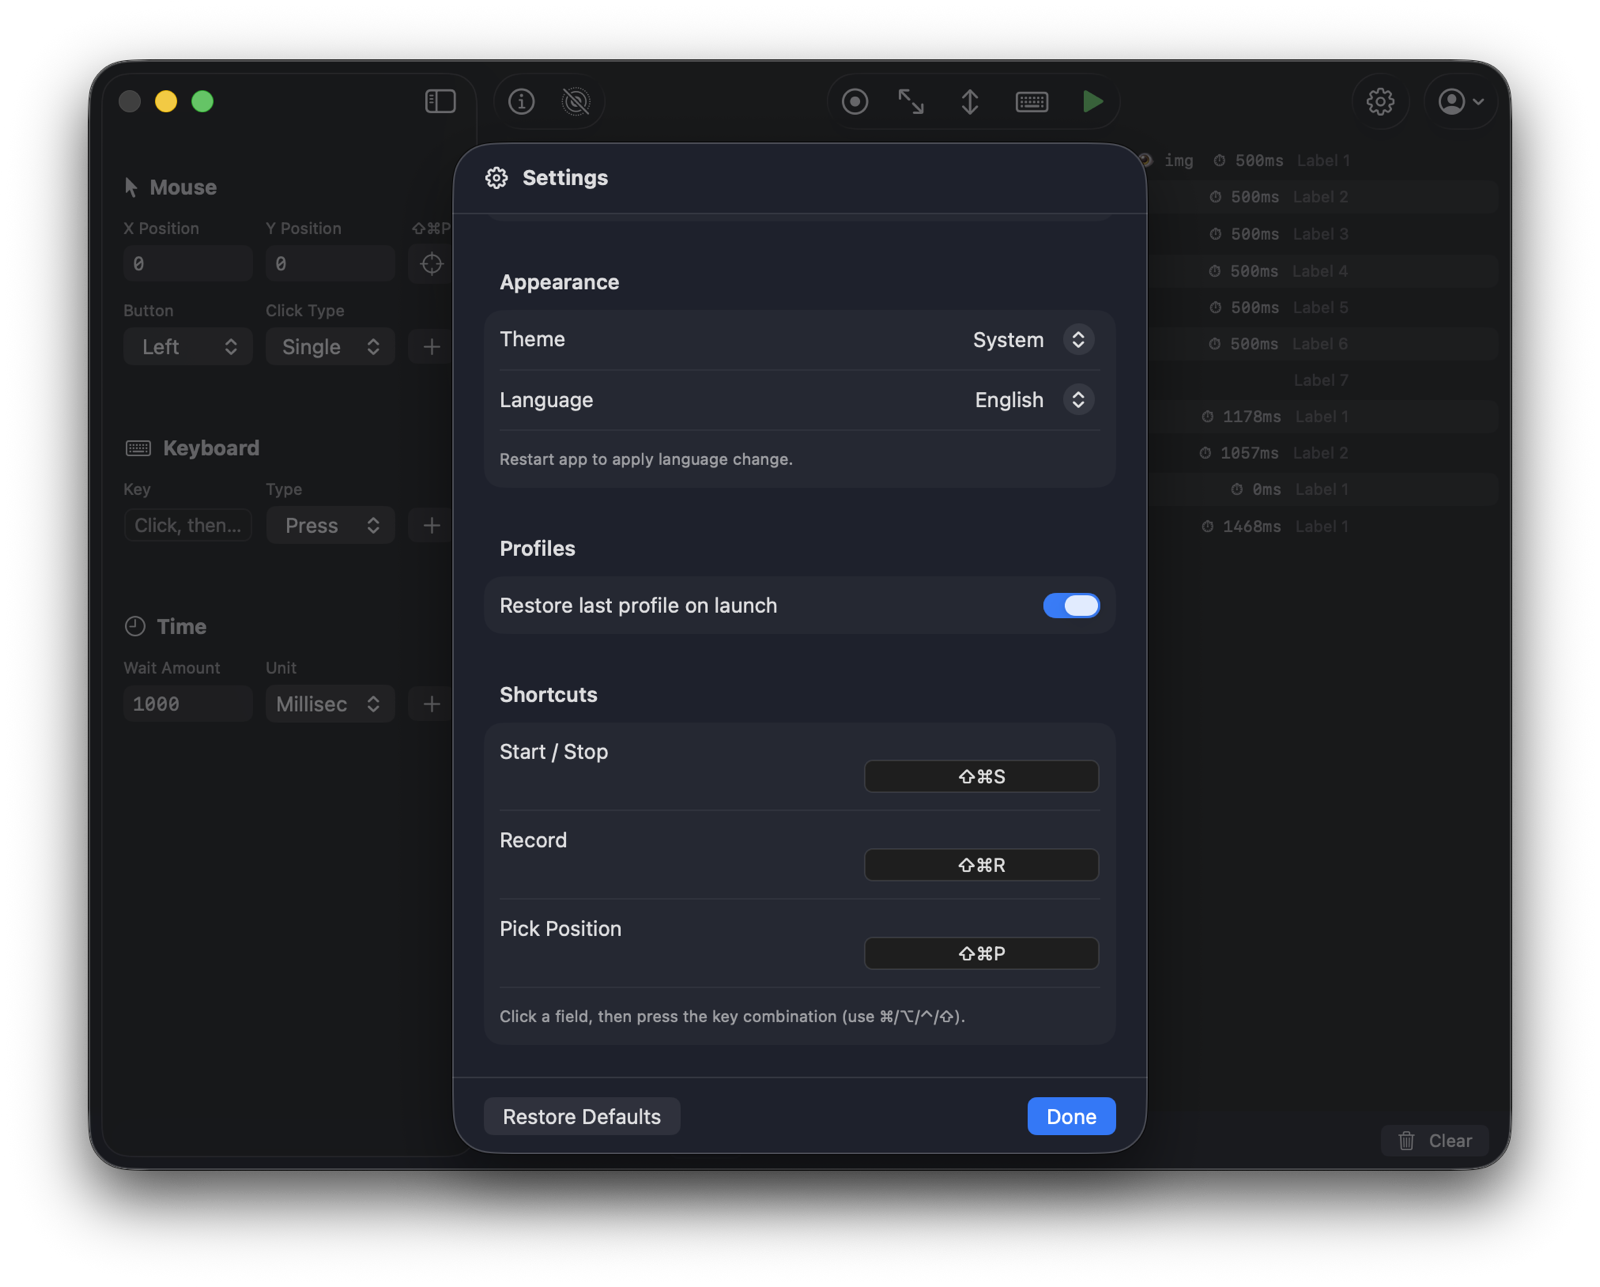1600x1287 pixels.
Task: Select the Label 7 row
Action: pyautogui.click(x=1322, y=380)
